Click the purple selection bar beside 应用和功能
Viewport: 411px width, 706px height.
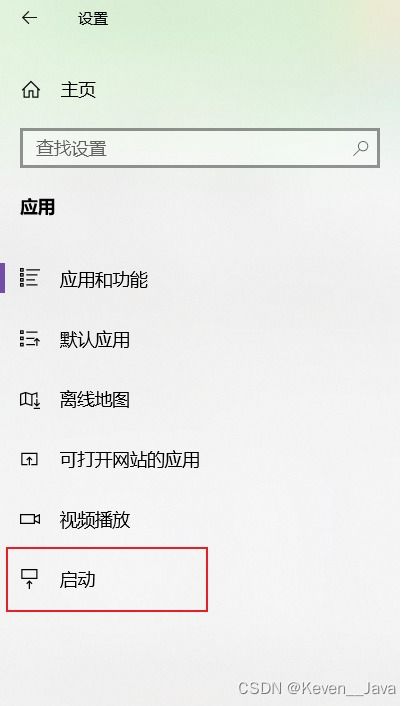click(2, 278)
